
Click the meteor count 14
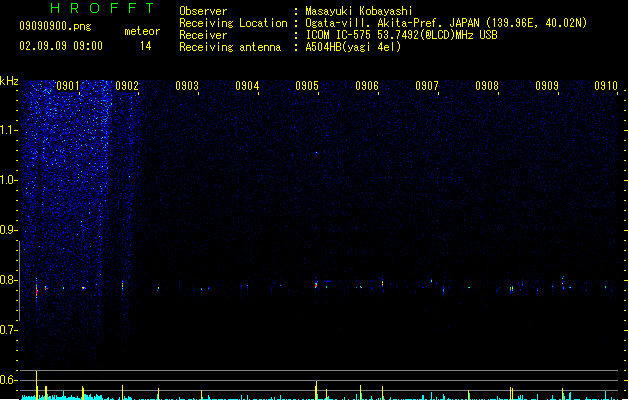click(x=146, y=46)
